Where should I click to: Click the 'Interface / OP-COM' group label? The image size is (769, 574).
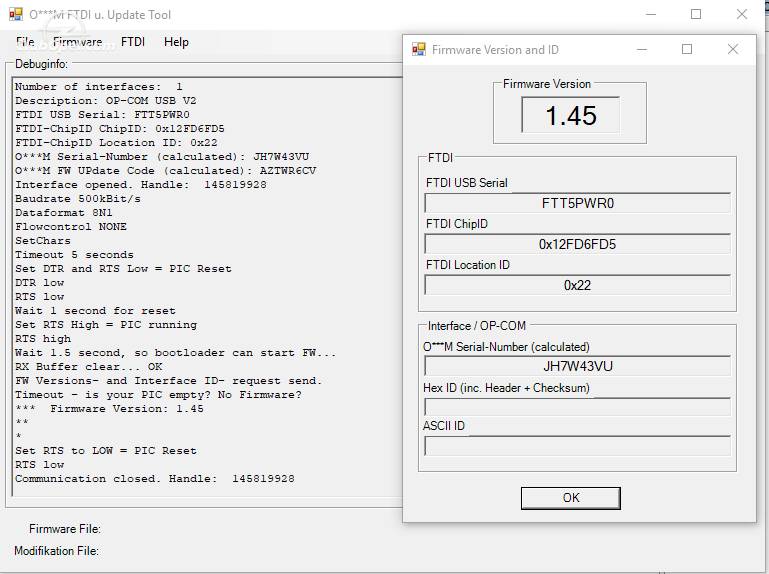477,326
